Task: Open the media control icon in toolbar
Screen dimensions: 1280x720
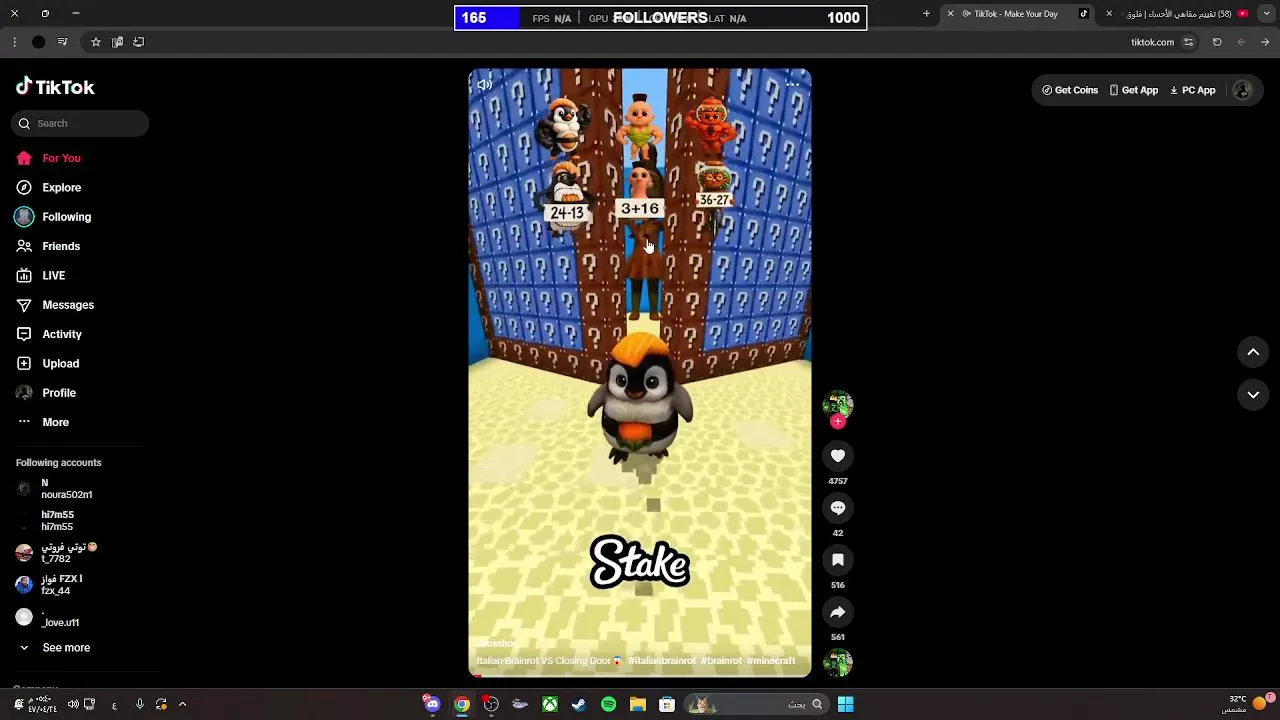Action: pyautogui.click(x=63, y=42)
